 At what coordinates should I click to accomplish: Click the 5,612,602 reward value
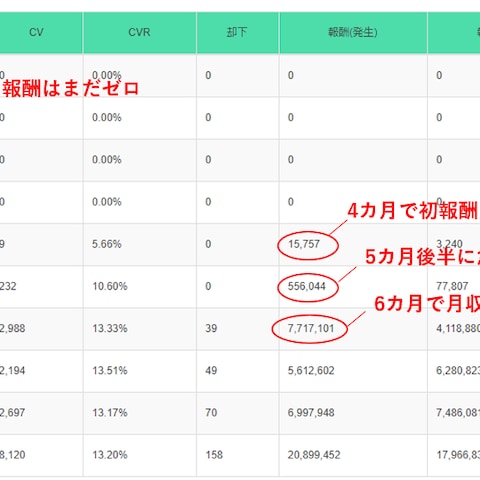pos(311,371)
